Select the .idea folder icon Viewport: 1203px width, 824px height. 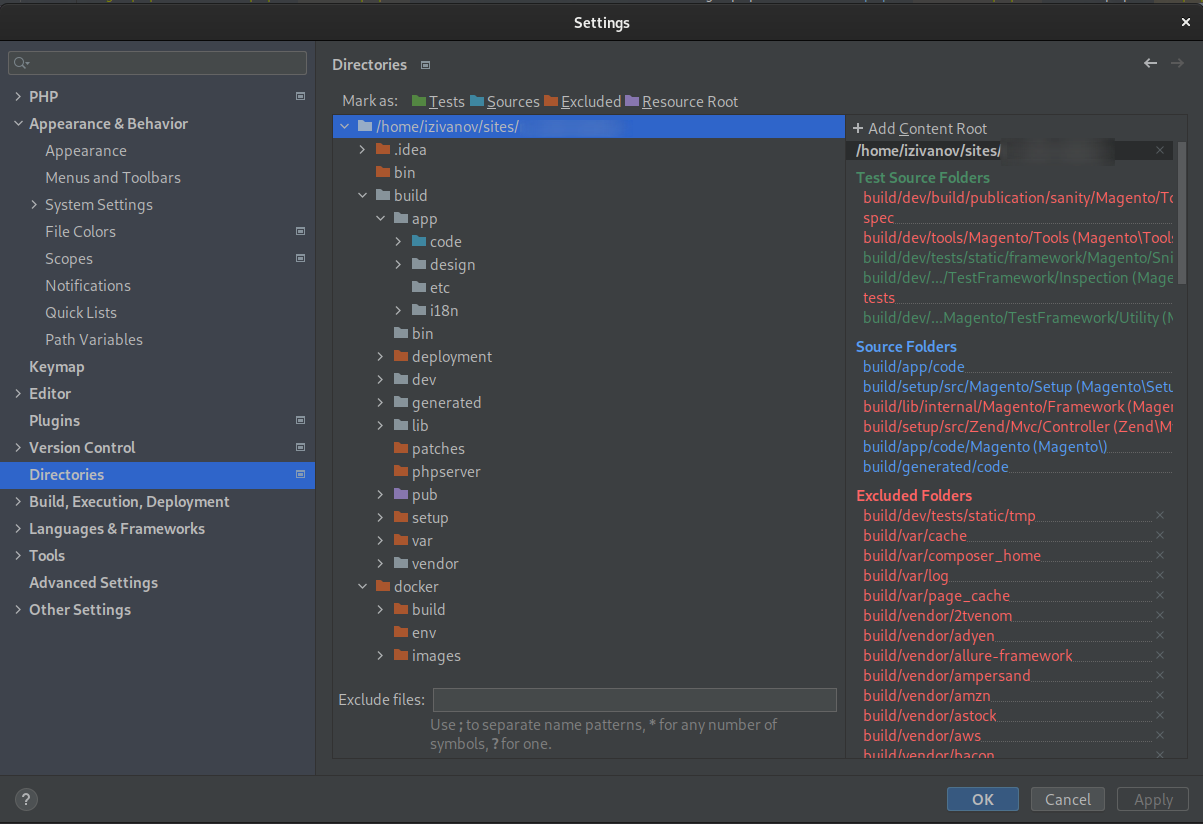(382, 149)
